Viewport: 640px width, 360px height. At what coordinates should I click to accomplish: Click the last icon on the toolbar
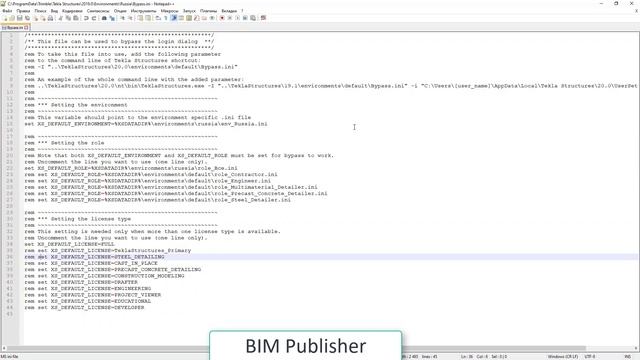tap(263, 18)
